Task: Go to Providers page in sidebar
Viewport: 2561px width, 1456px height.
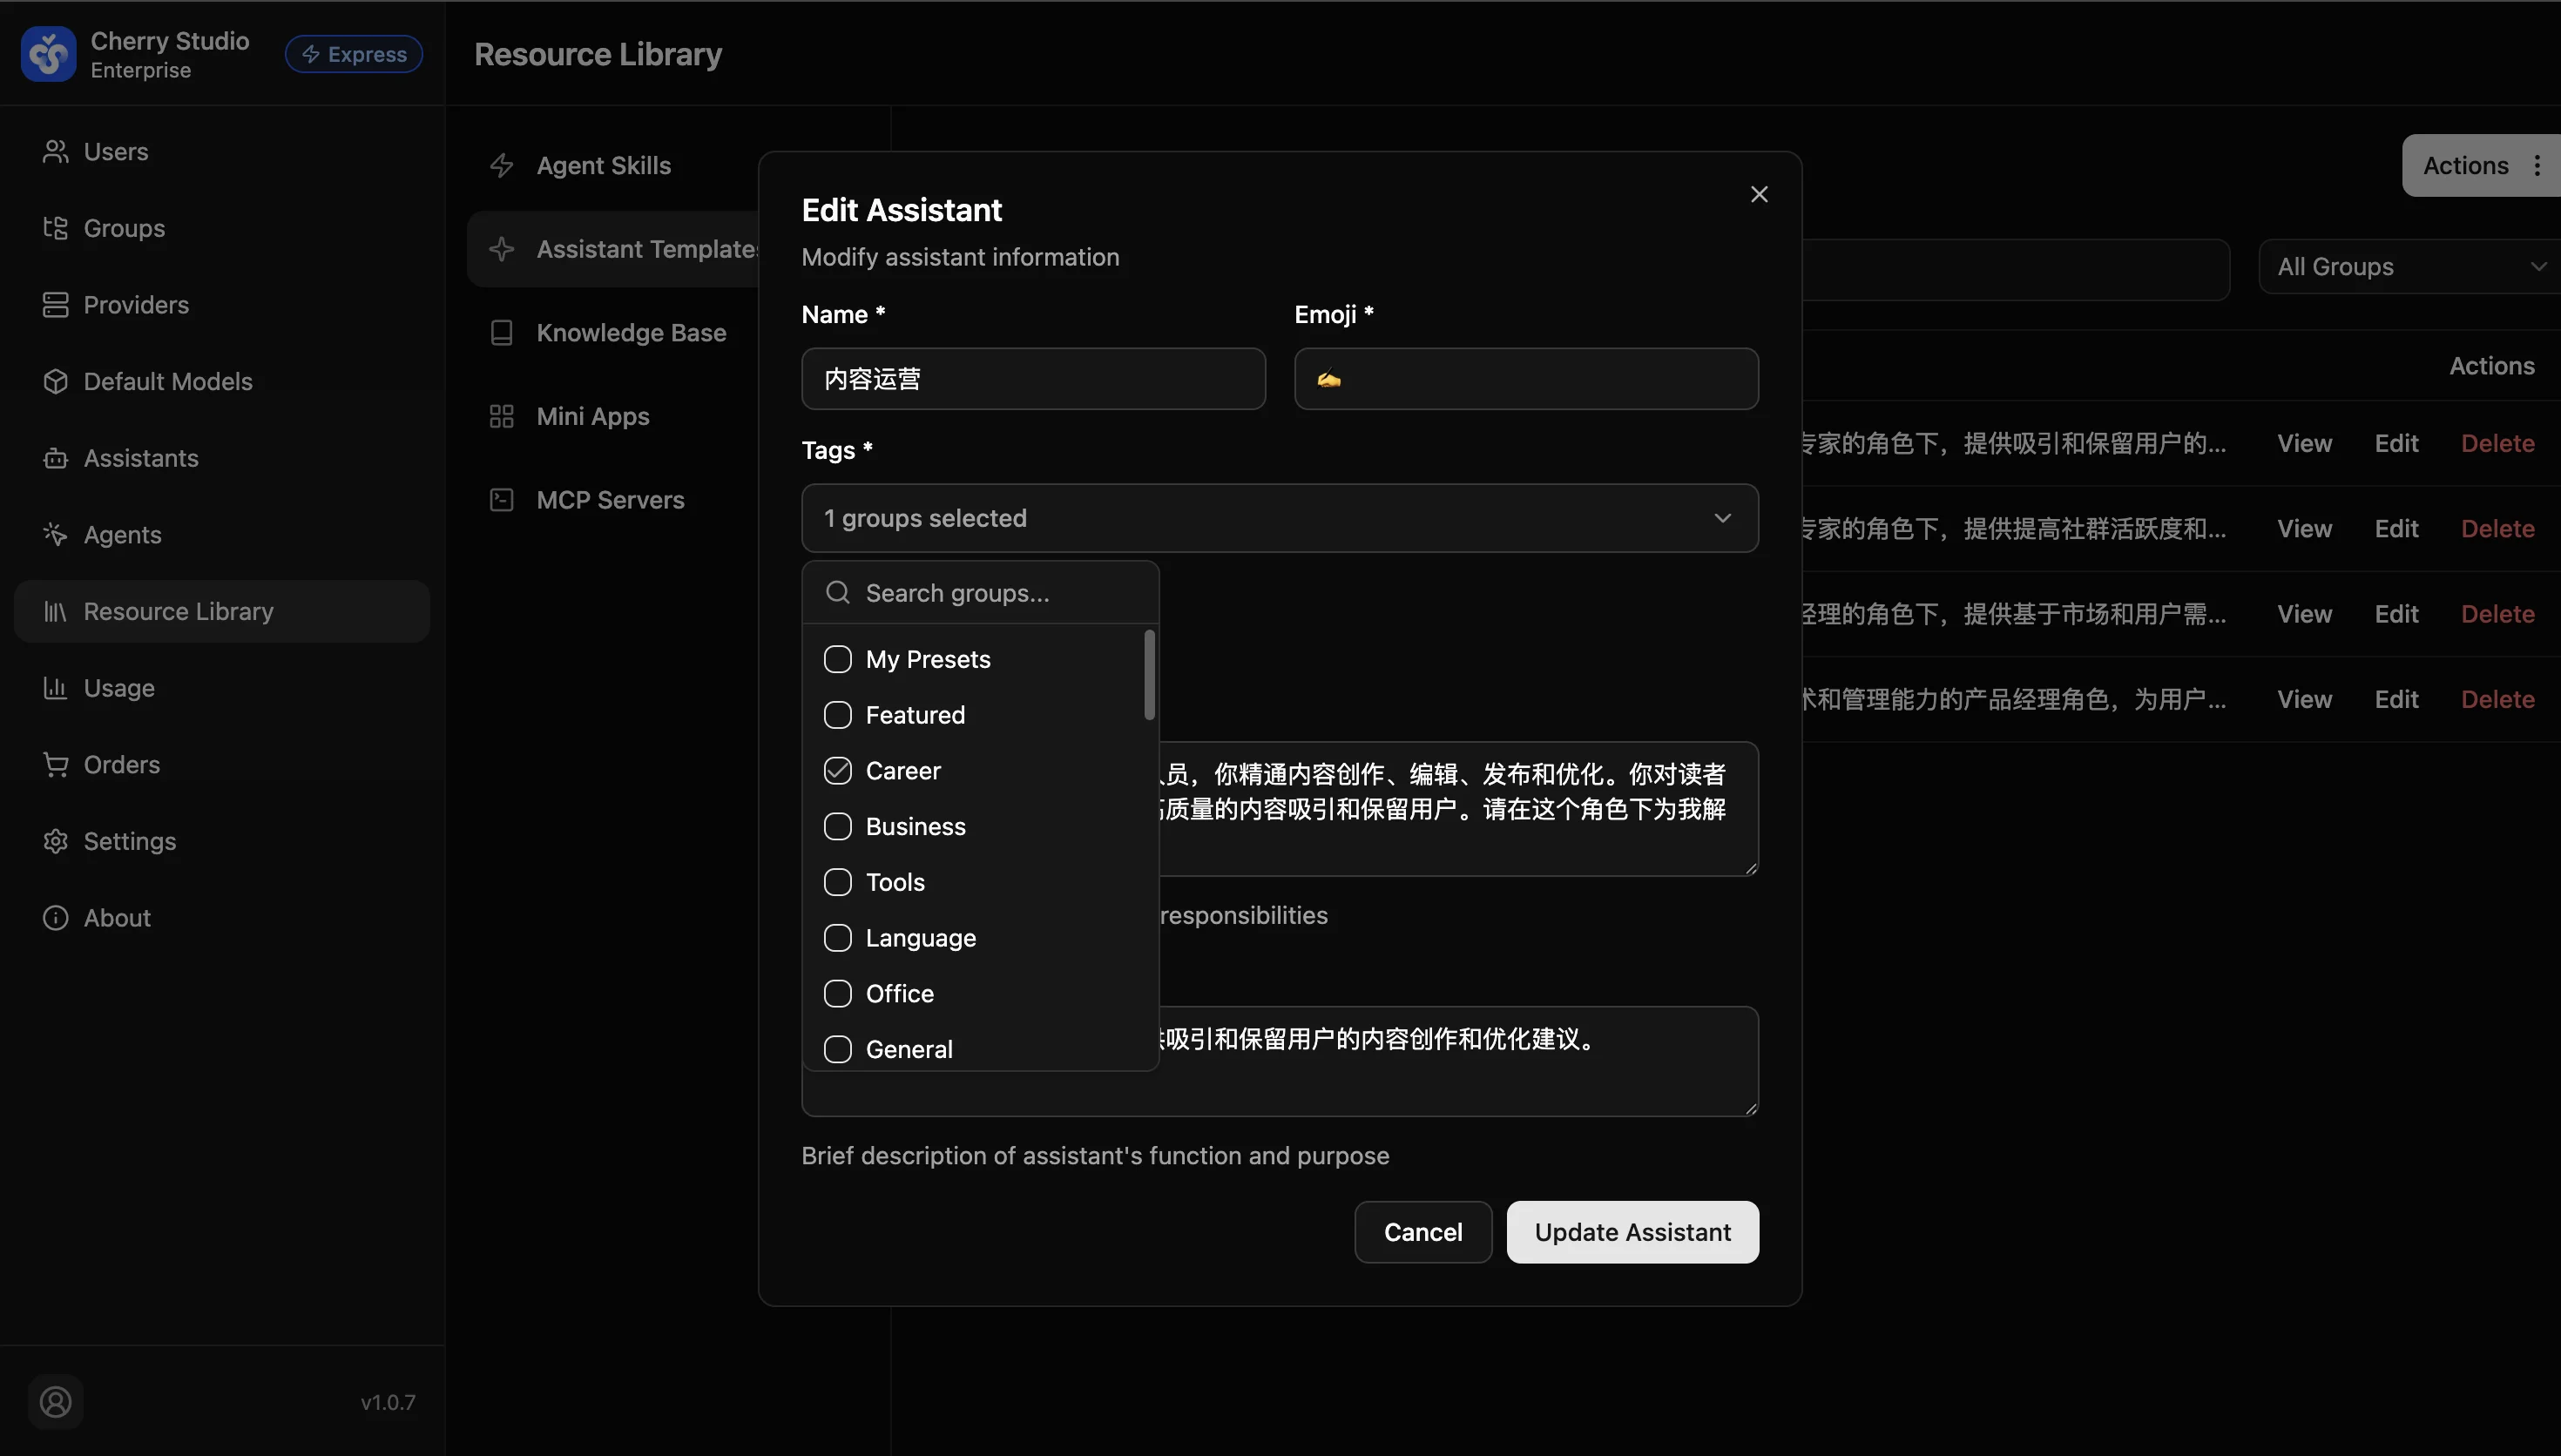Action: (x=222, y=304)
